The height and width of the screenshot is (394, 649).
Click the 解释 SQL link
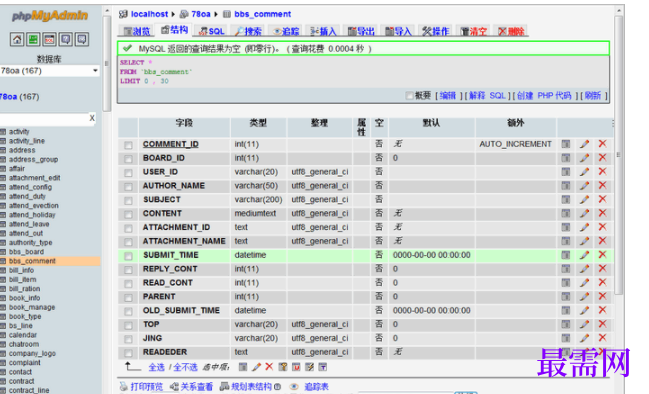487,96
